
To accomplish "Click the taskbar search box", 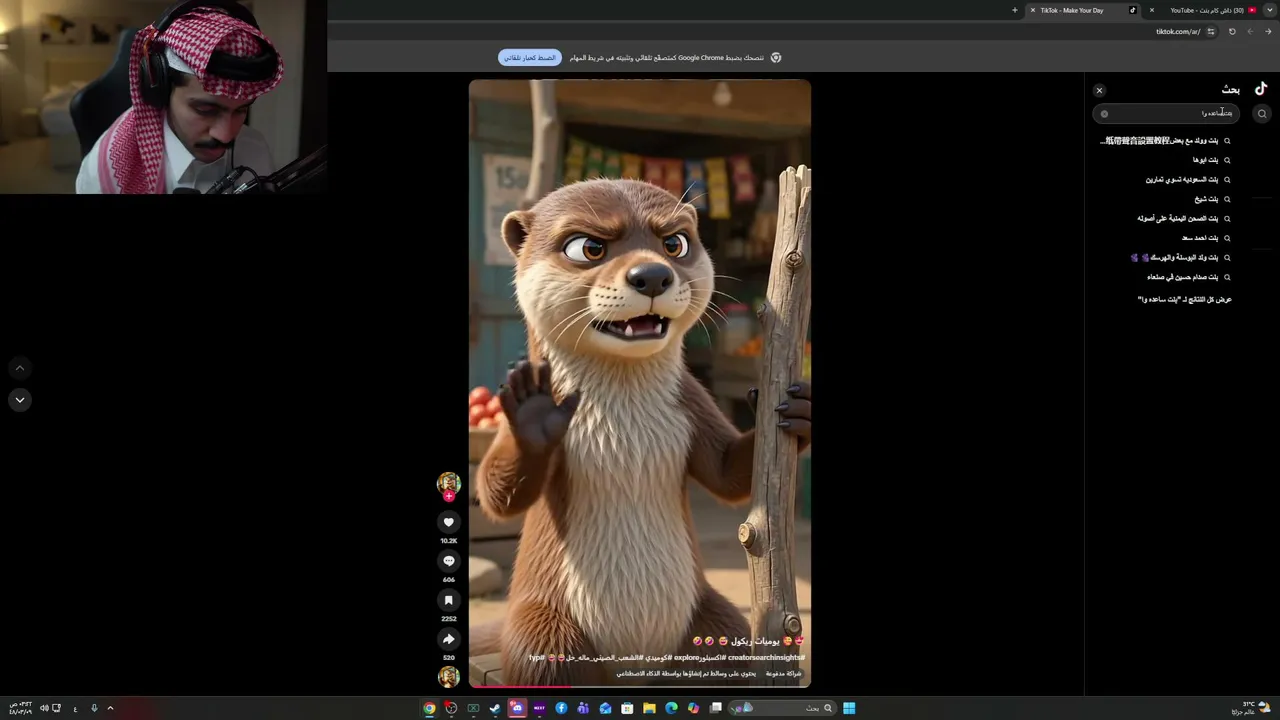I will 782,708.
